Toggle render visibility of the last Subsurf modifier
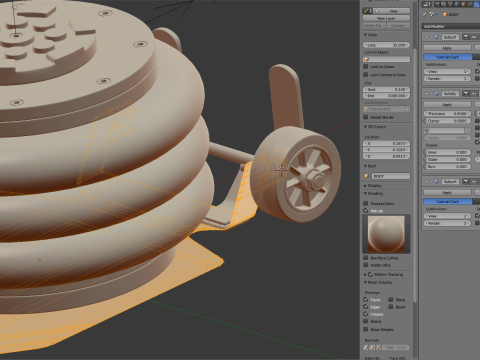The image size is (480, 360). pyautogui.click(x=466, y=182)
